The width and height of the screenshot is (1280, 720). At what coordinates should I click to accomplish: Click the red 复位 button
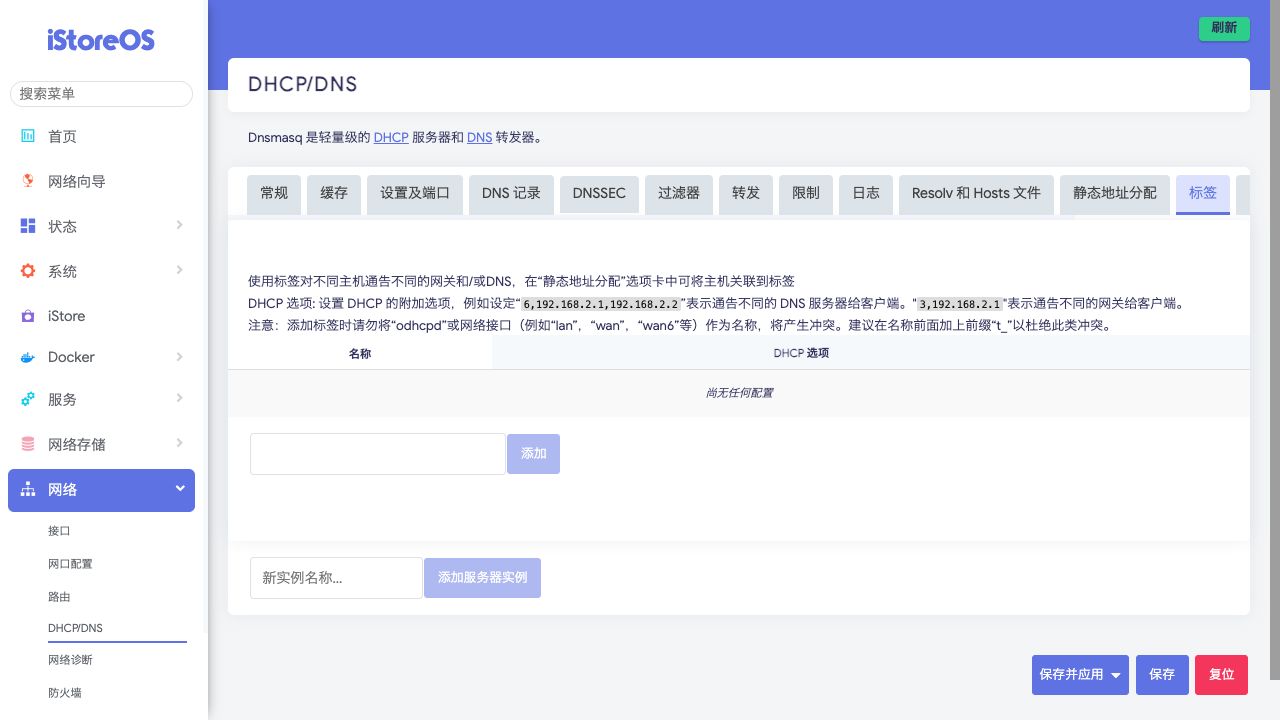coord(1221,675)
